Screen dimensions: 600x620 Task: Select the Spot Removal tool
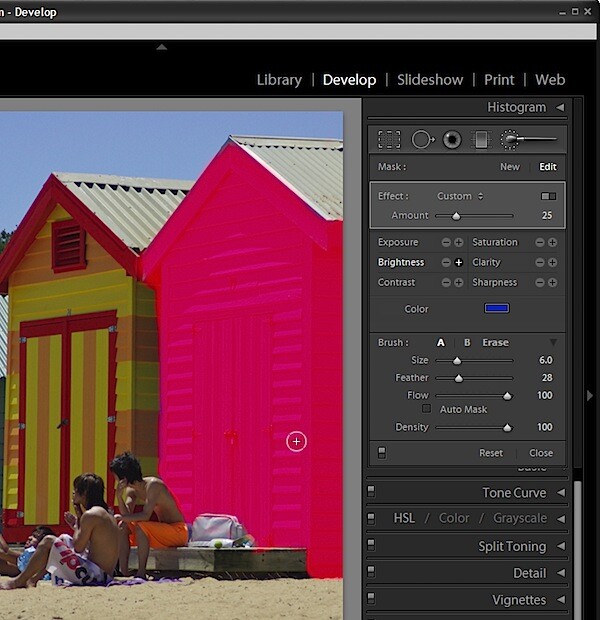click(x=423, y=140)
